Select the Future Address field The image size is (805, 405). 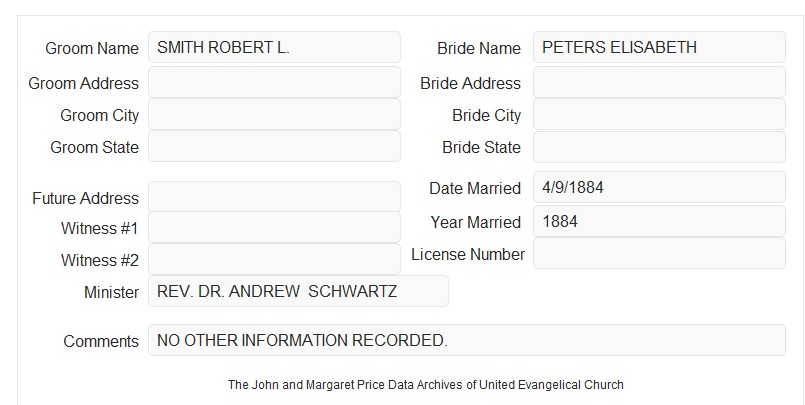click(x=274, y=197)
